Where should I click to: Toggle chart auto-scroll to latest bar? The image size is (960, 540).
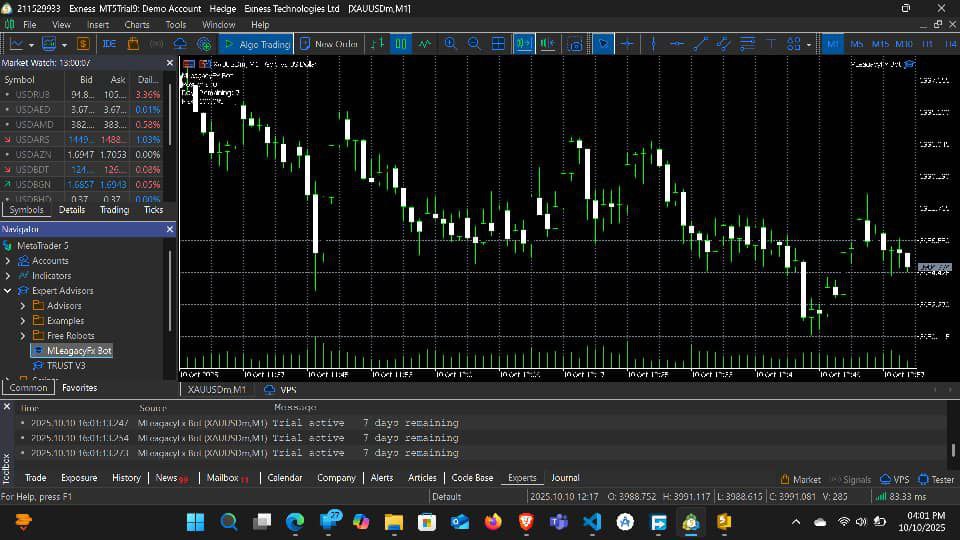[523, 44]
